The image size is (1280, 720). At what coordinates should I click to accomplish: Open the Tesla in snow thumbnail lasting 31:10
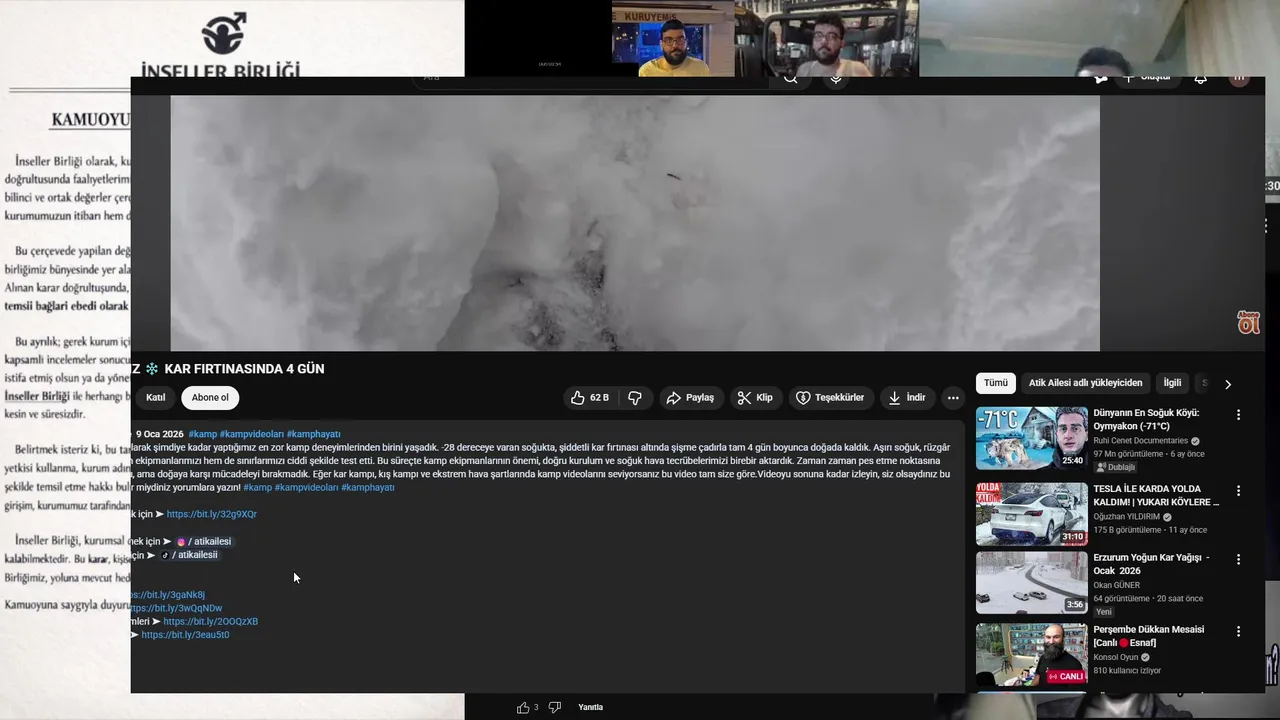[1031, 514]
